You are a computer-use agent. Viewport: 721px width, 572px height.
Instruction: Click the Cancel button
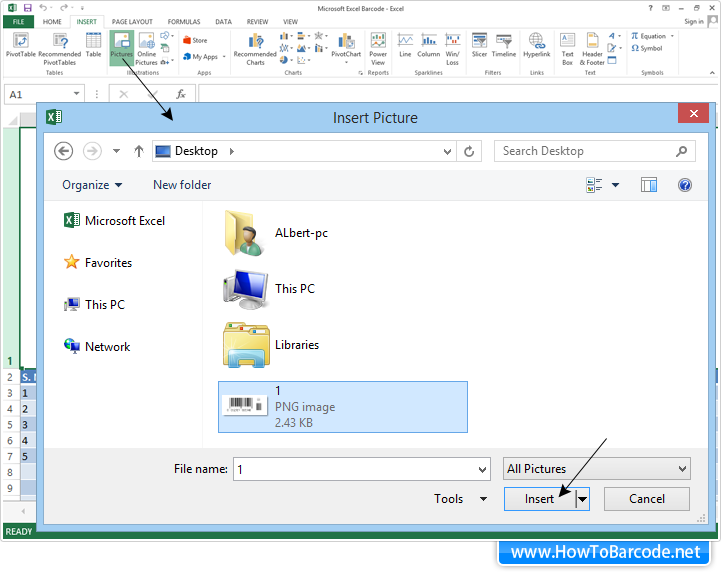(x=647, y=499)
